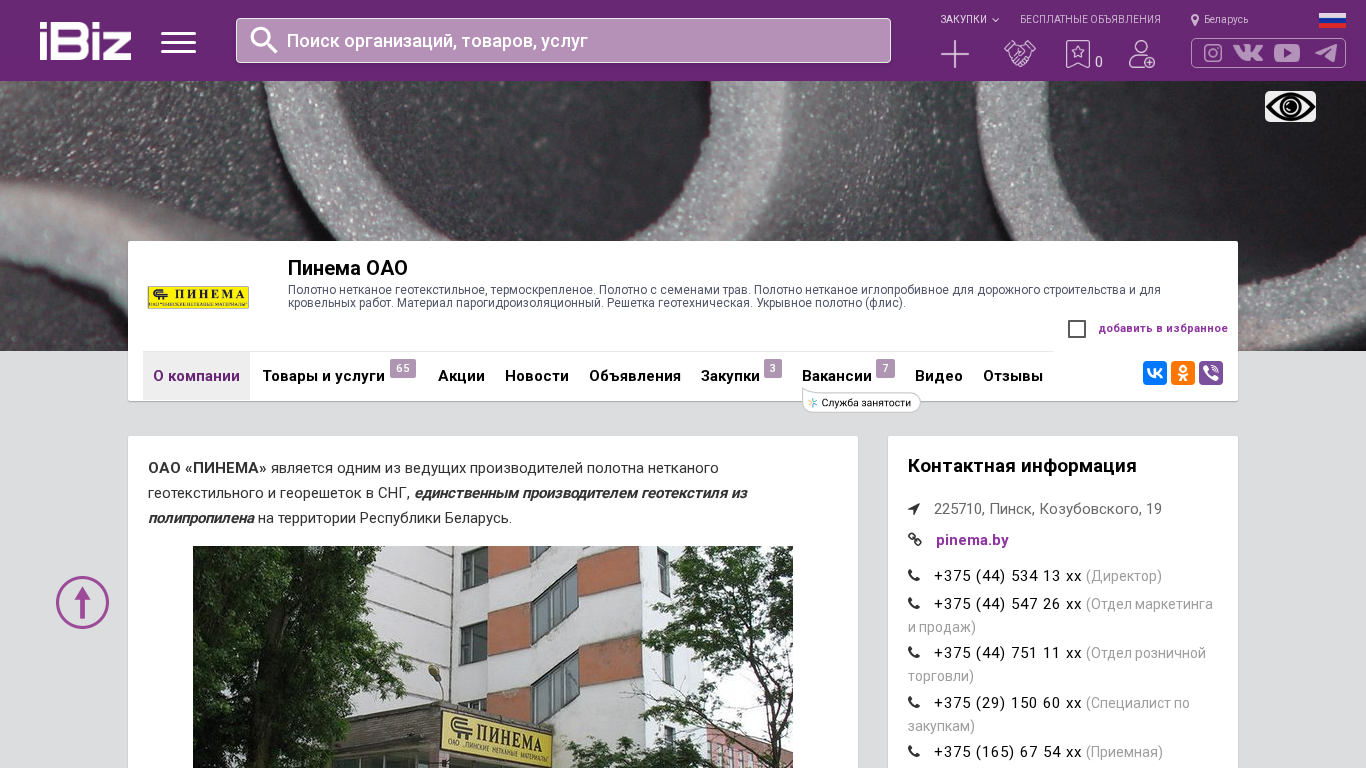Expand the Закупки dropdown in header

(x=969, y=20)
